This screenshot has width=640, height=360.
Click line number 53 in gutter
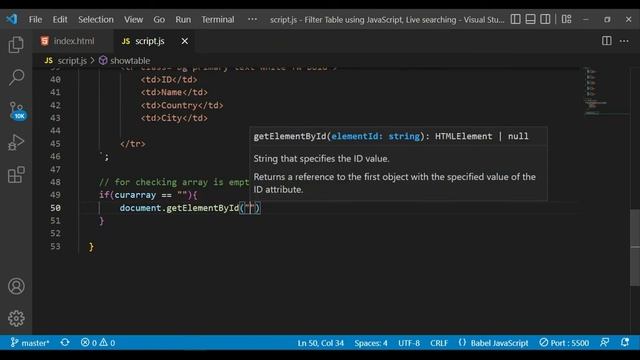point(55,247)
